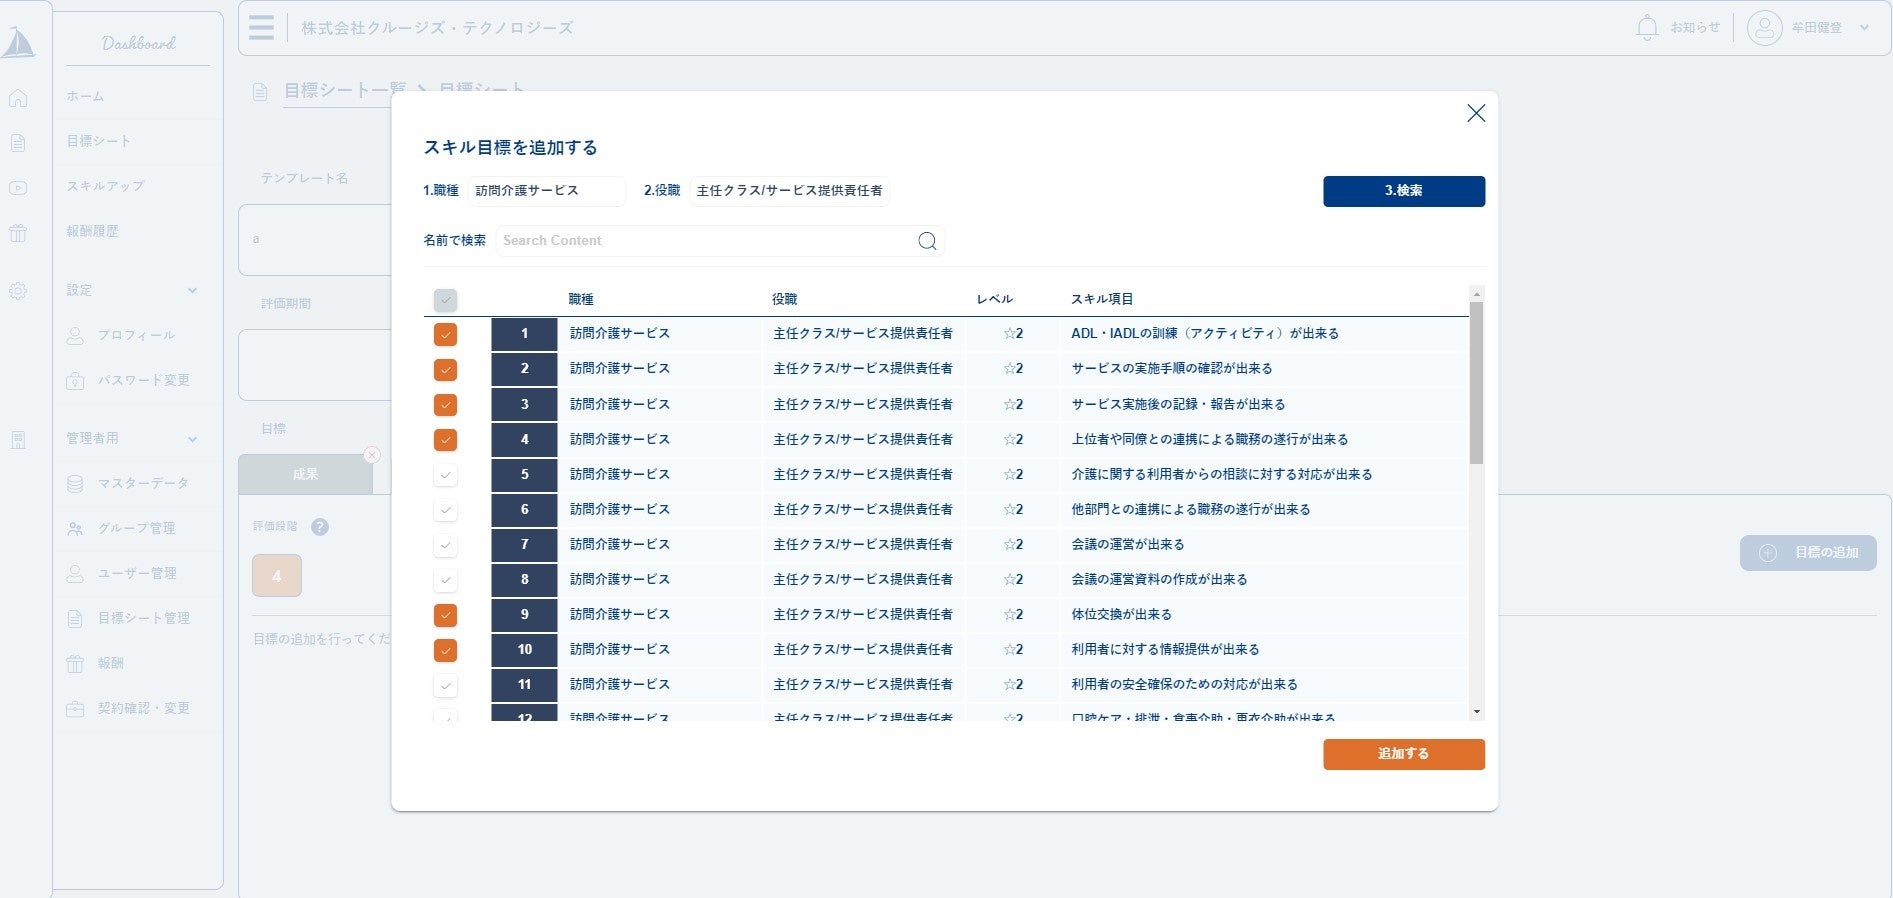The height and width of the screenshot is (898, 1893).
Task: Click the row number 5 cell
Action: point(524,474)
